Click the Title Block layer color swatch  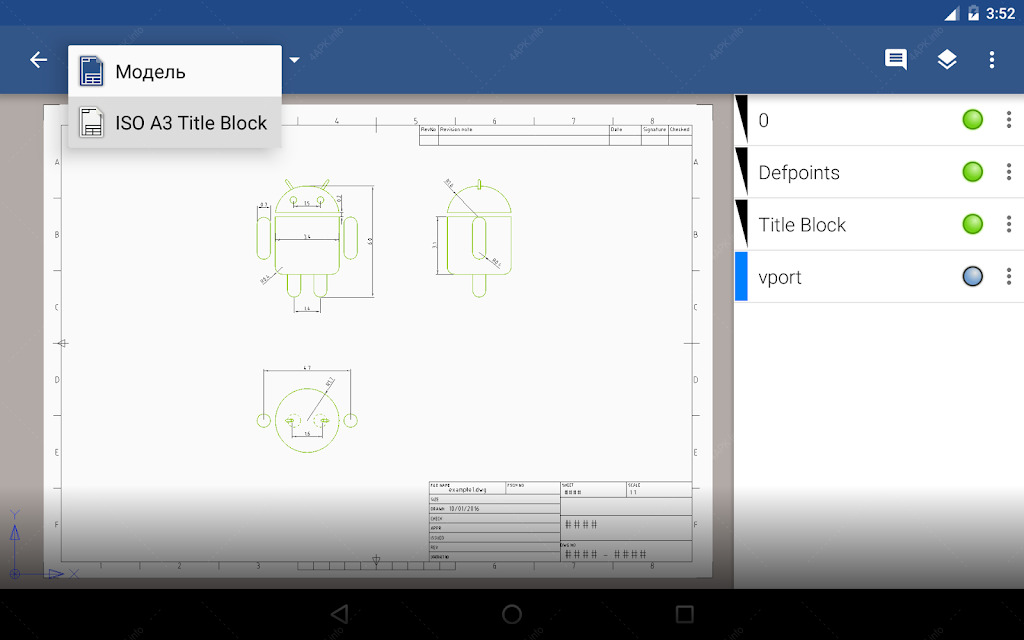(x=741, y=224)
